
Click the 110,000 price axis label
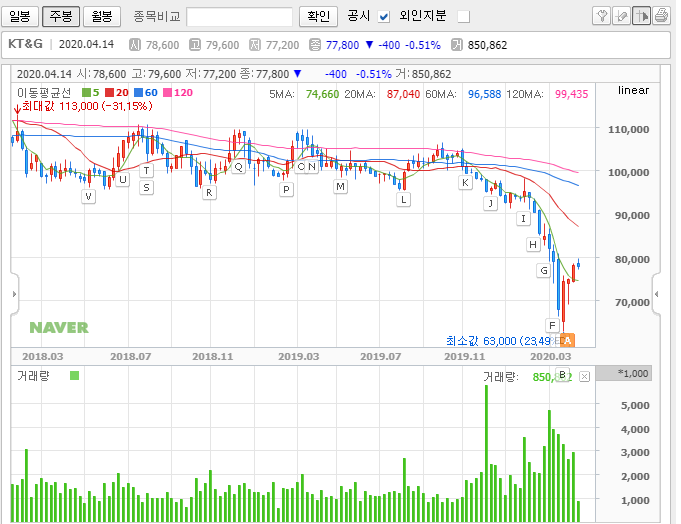click(x=628, y=129)
